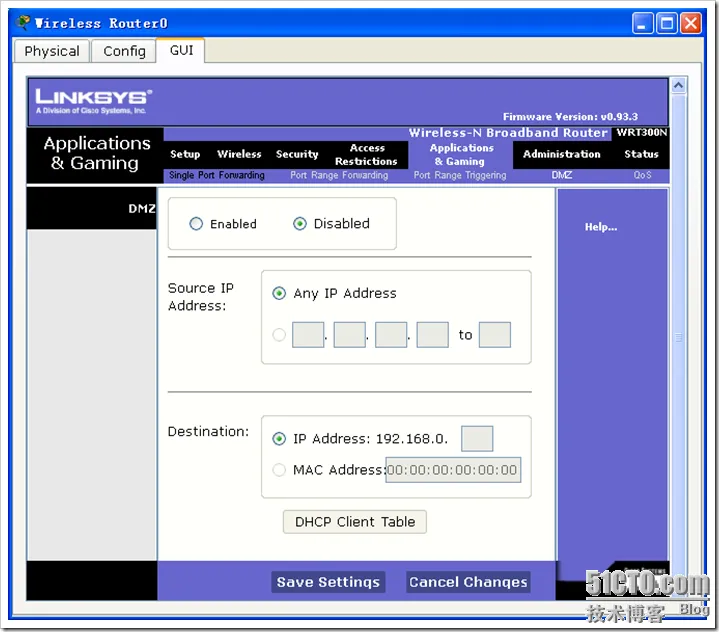Open the Status menu
The width and height of the screenshot is (719, 632).
641,154
